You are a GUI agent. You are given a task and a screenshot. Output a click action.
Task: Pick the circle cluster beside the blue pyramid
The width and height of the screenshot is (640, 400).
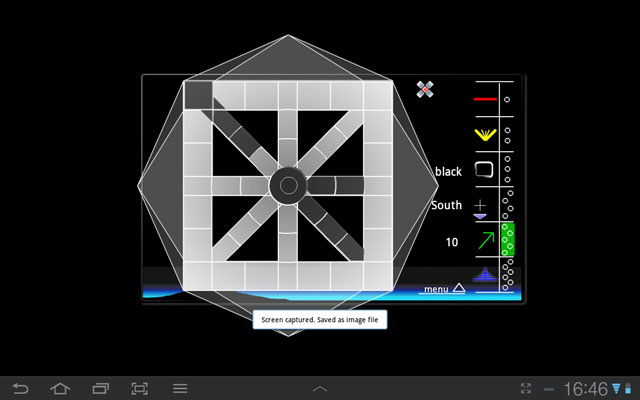(x=508, y=274)
